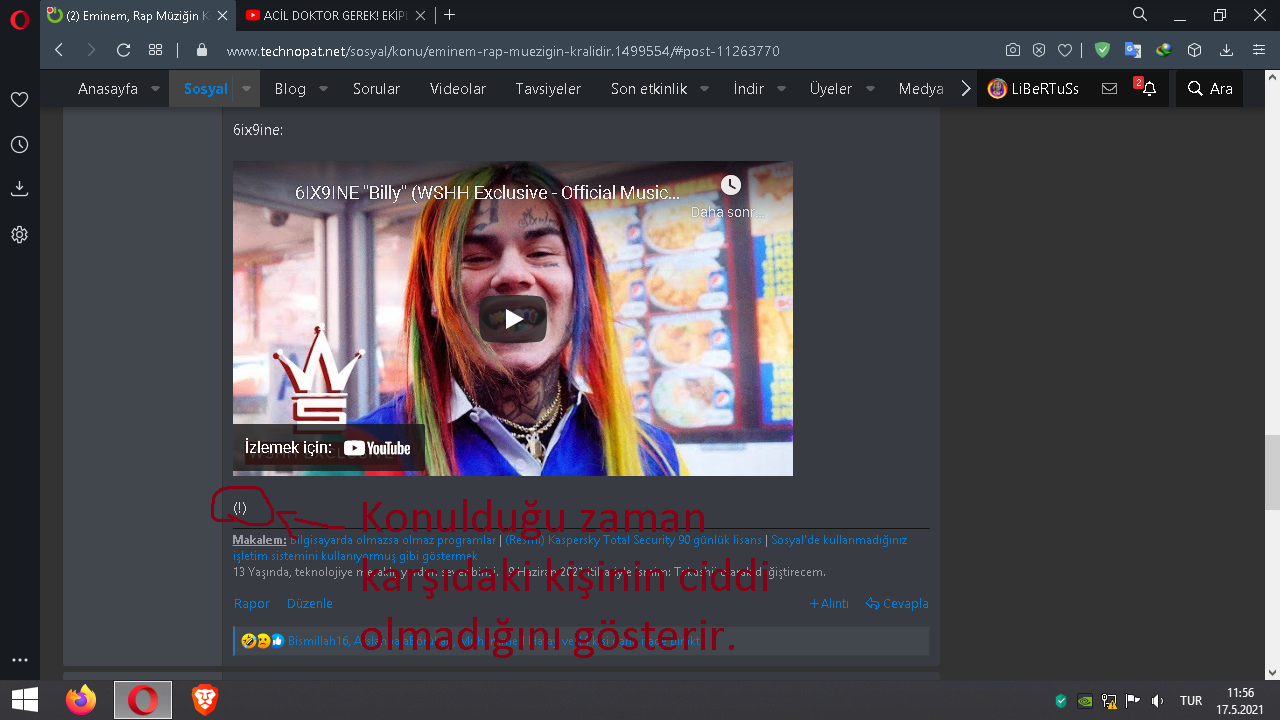Open browser downloads from the toolbar arrow icon
The height and width of the screenshot is (720, 1280).
point(1224,50)
